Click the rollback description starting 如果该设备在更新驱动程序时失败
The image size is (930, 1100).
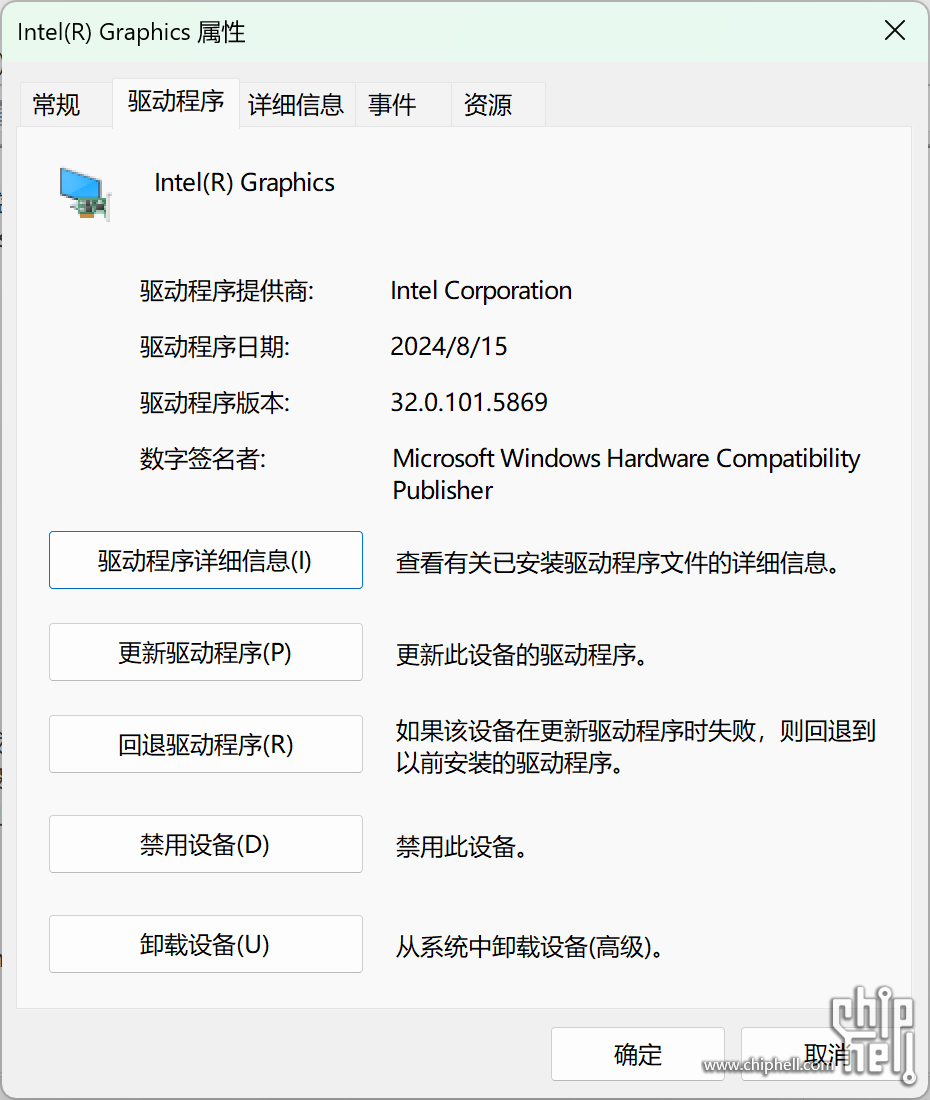tap(636, 746)
